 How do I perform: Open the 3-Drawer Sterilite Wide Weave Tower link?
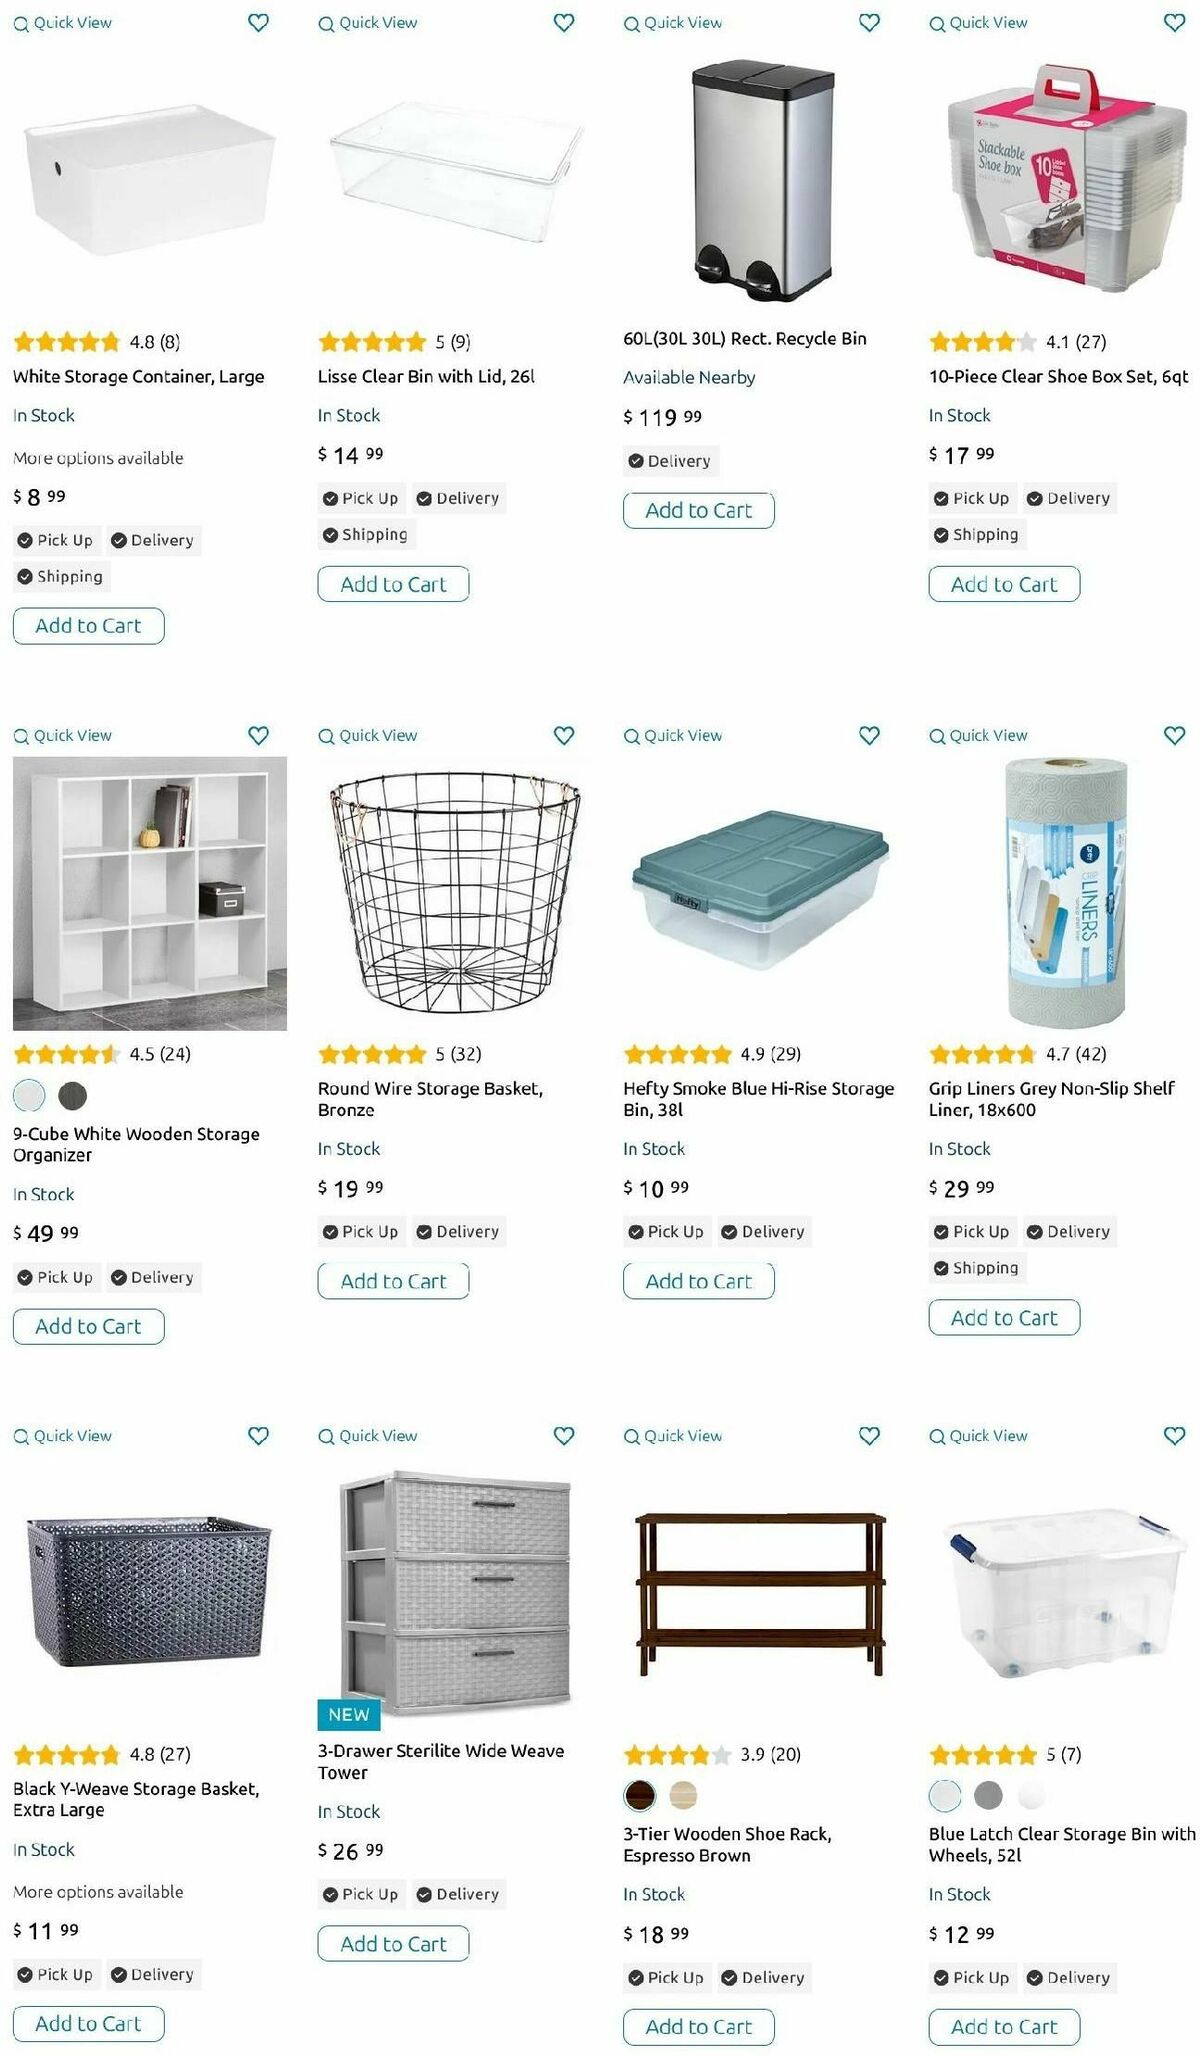pyautogui.click(x=440, y=1761)
